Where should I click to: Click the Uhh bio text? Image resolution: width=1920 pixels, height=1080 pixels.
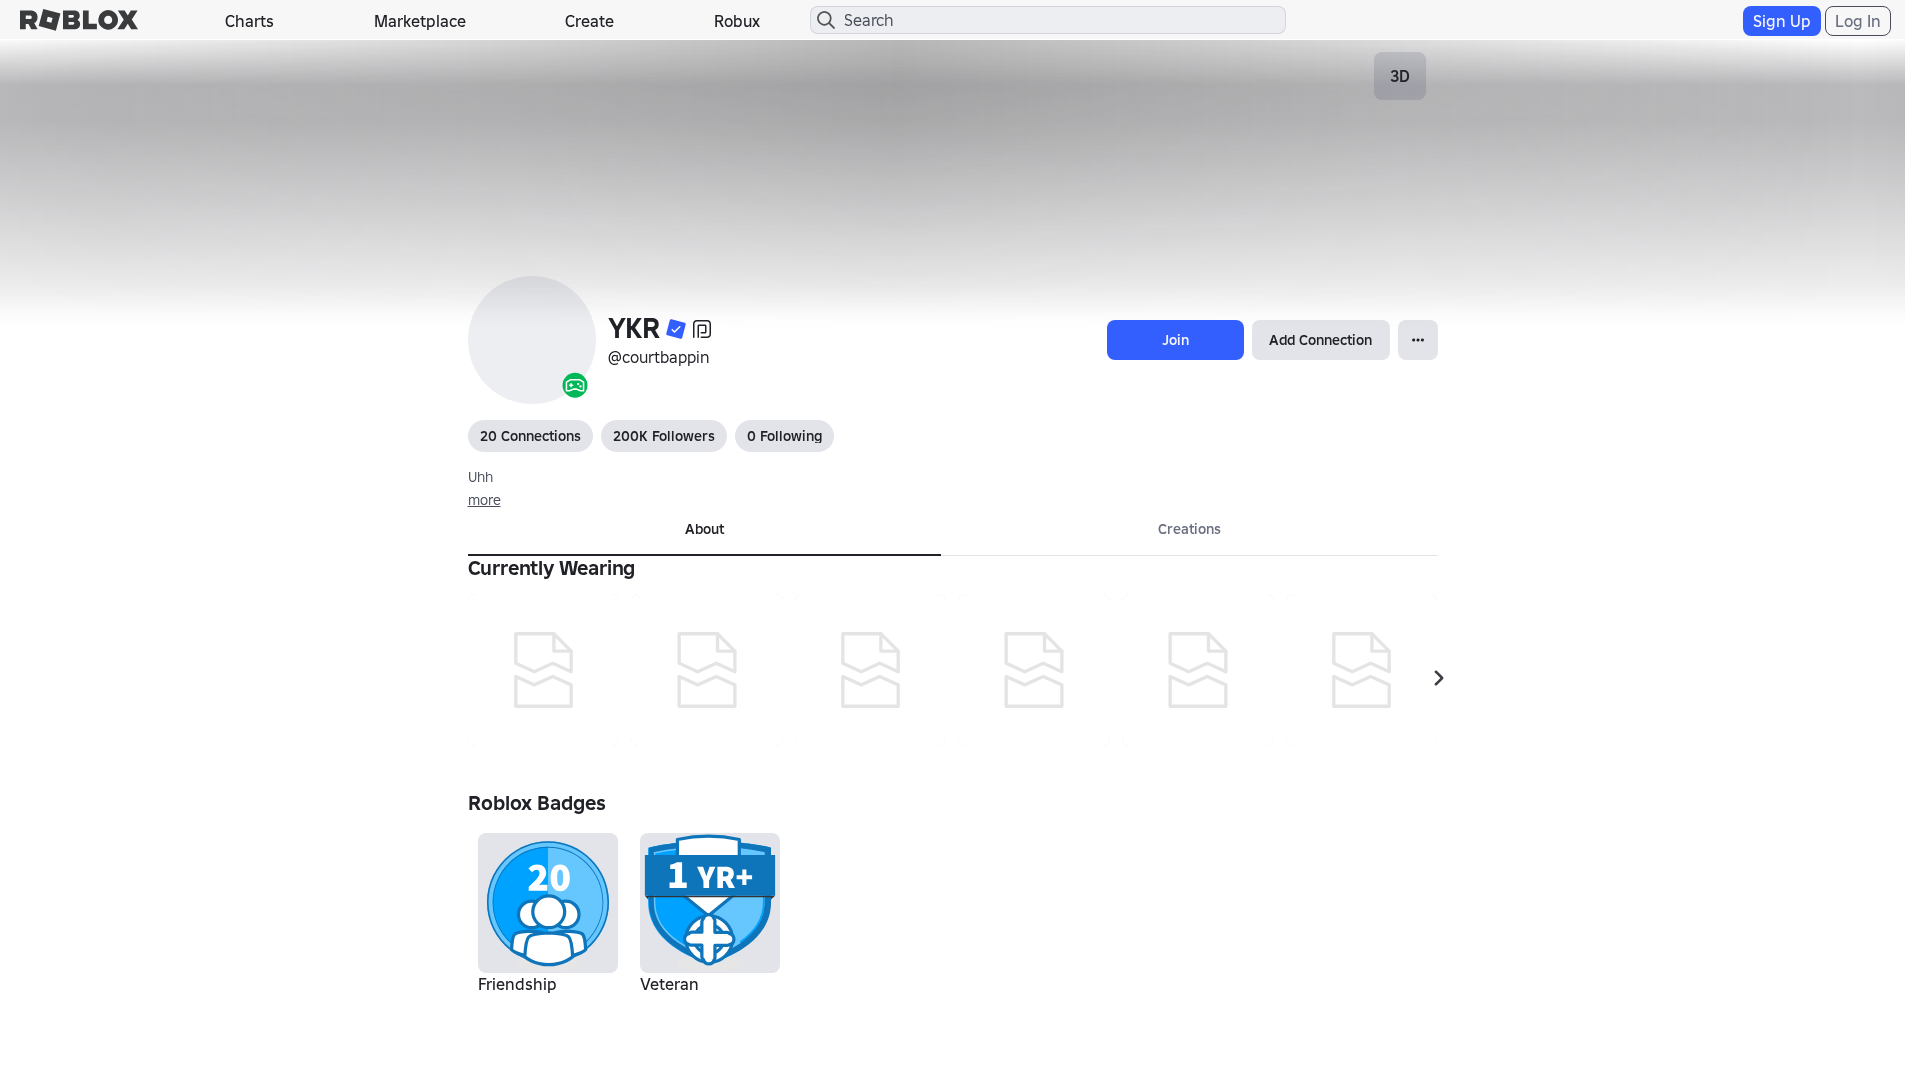coord(480,478)
